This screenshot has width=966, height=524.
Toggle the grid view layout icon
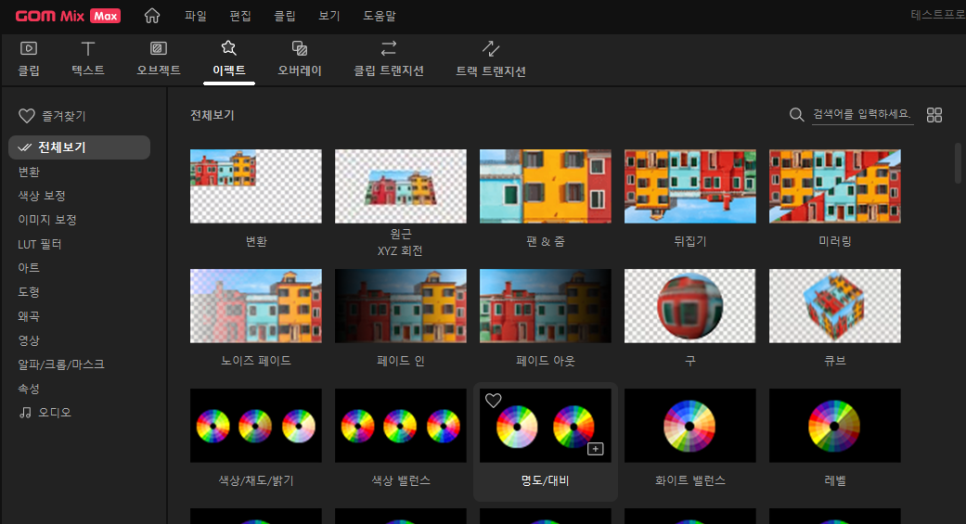point(935,115)
